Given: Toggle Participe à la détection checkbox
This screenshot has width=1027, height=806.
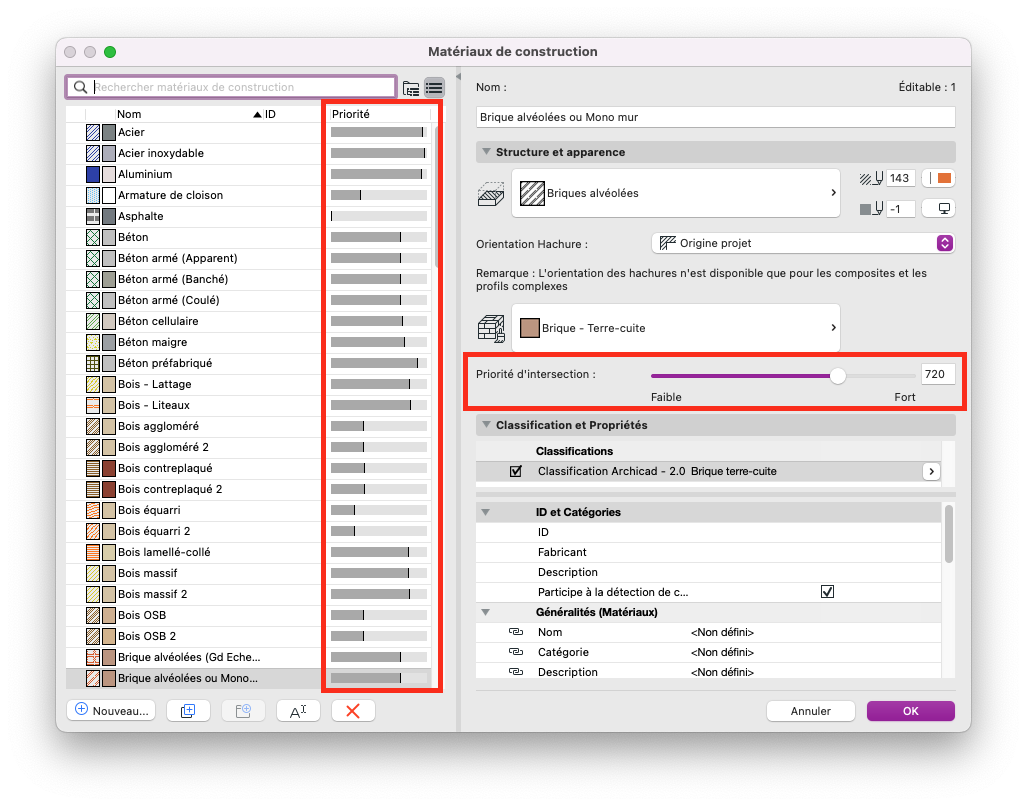Looking at the screenshot, I should 827,592.
